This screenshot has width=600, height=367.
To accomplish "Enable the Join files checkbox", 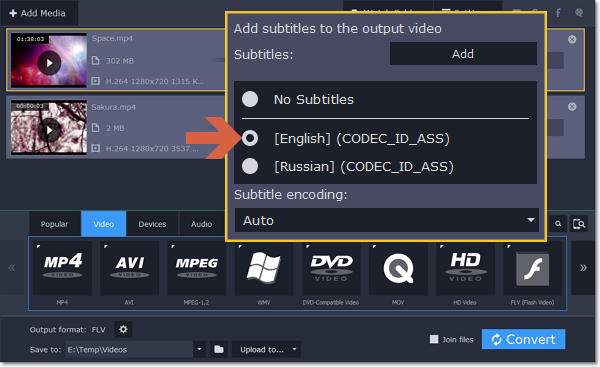I will pos(434,339).
